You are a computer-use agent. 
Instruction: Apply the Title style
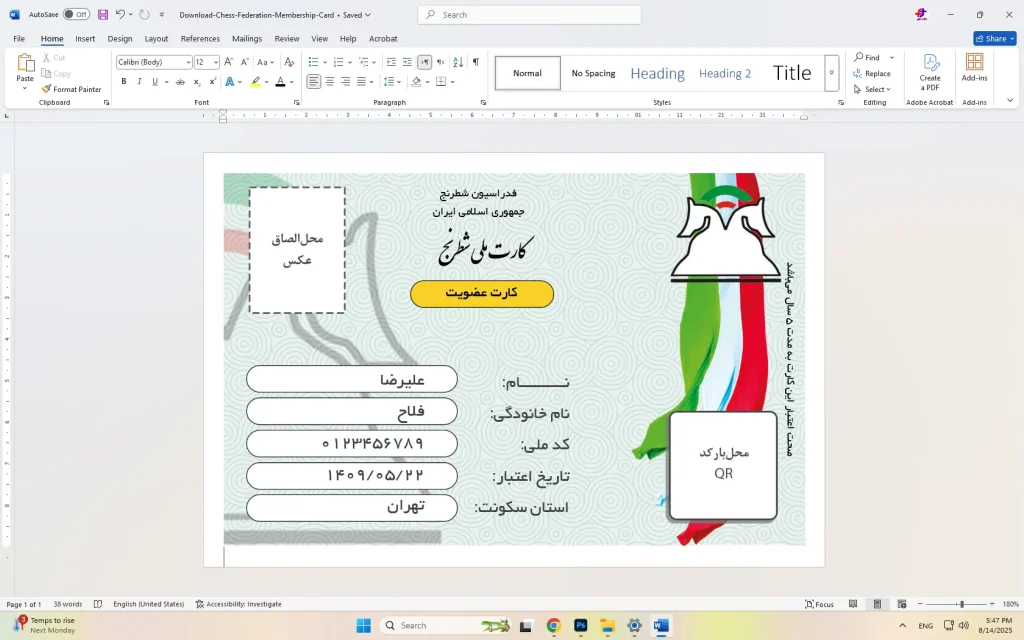click(792, 73)
